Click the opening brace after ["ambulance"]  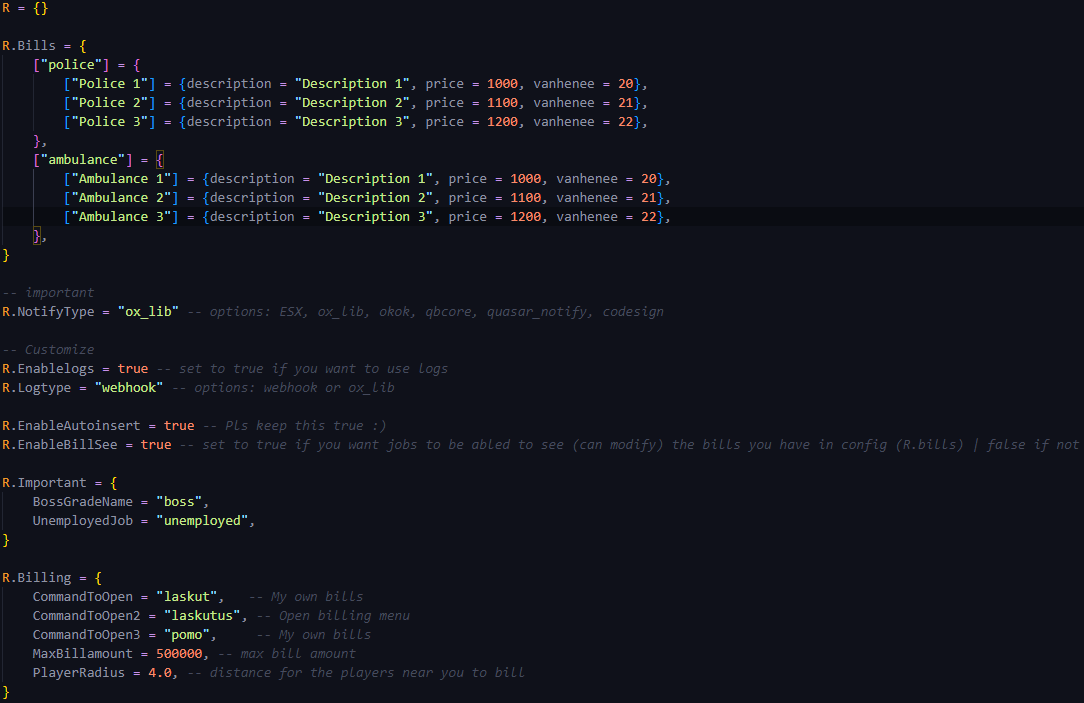click(160, 160)
